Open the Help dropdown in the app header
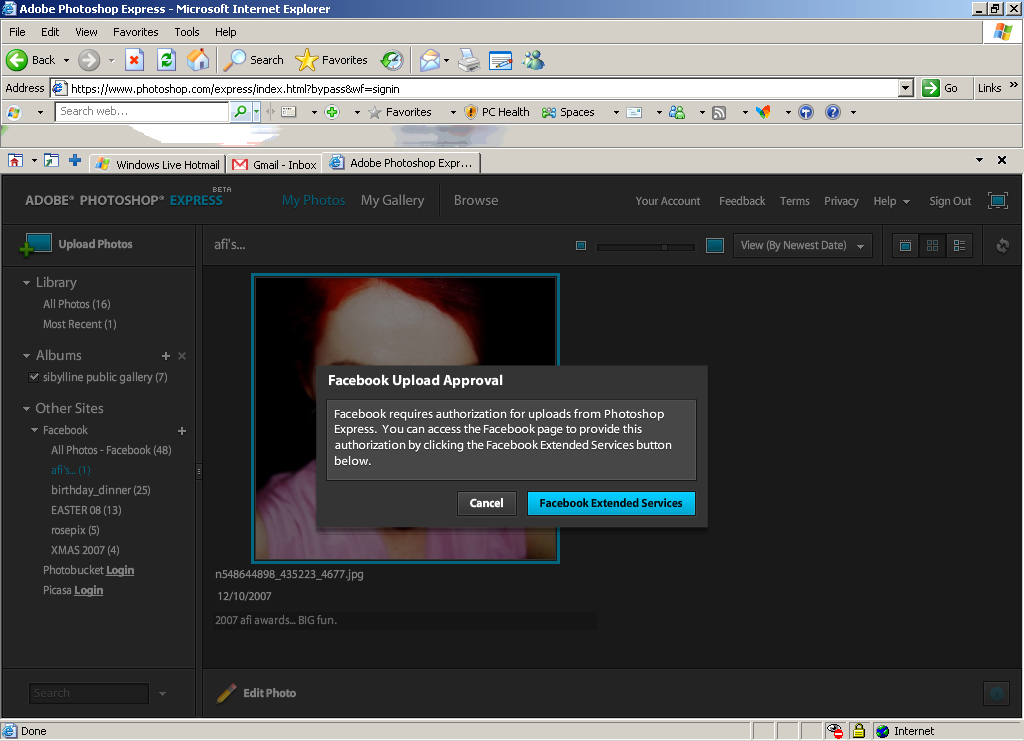This screenshot has height=741, width=1024. coord(891,201)
